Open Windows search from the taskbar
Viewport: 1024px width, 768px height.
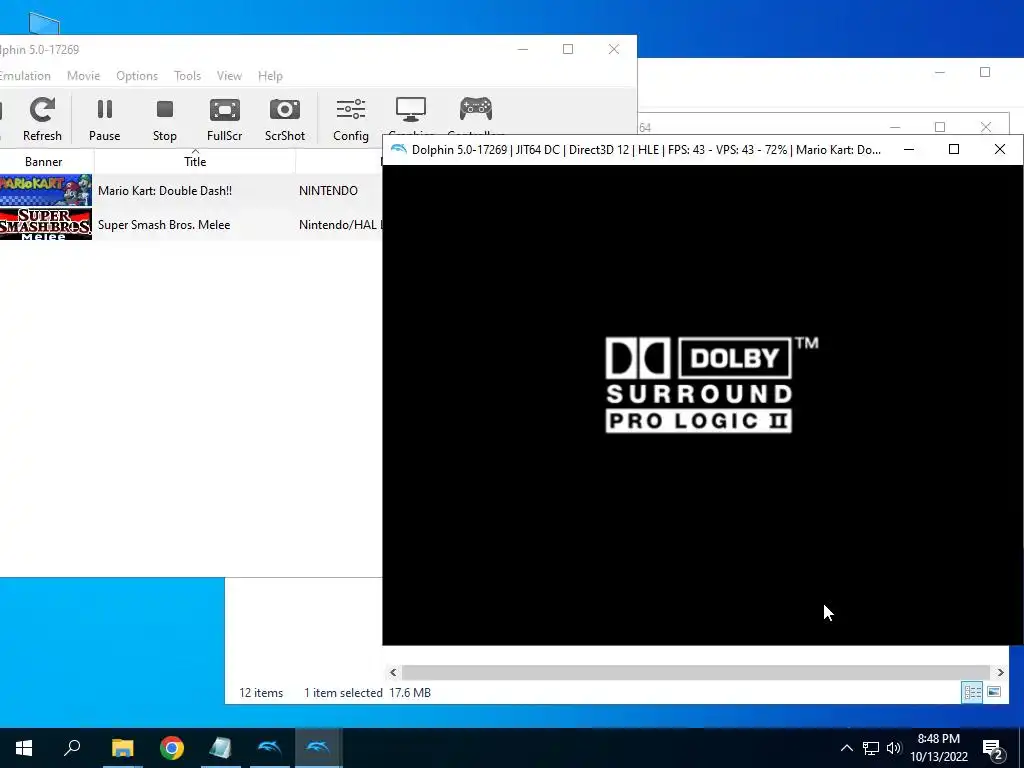(x=72, y=748)
